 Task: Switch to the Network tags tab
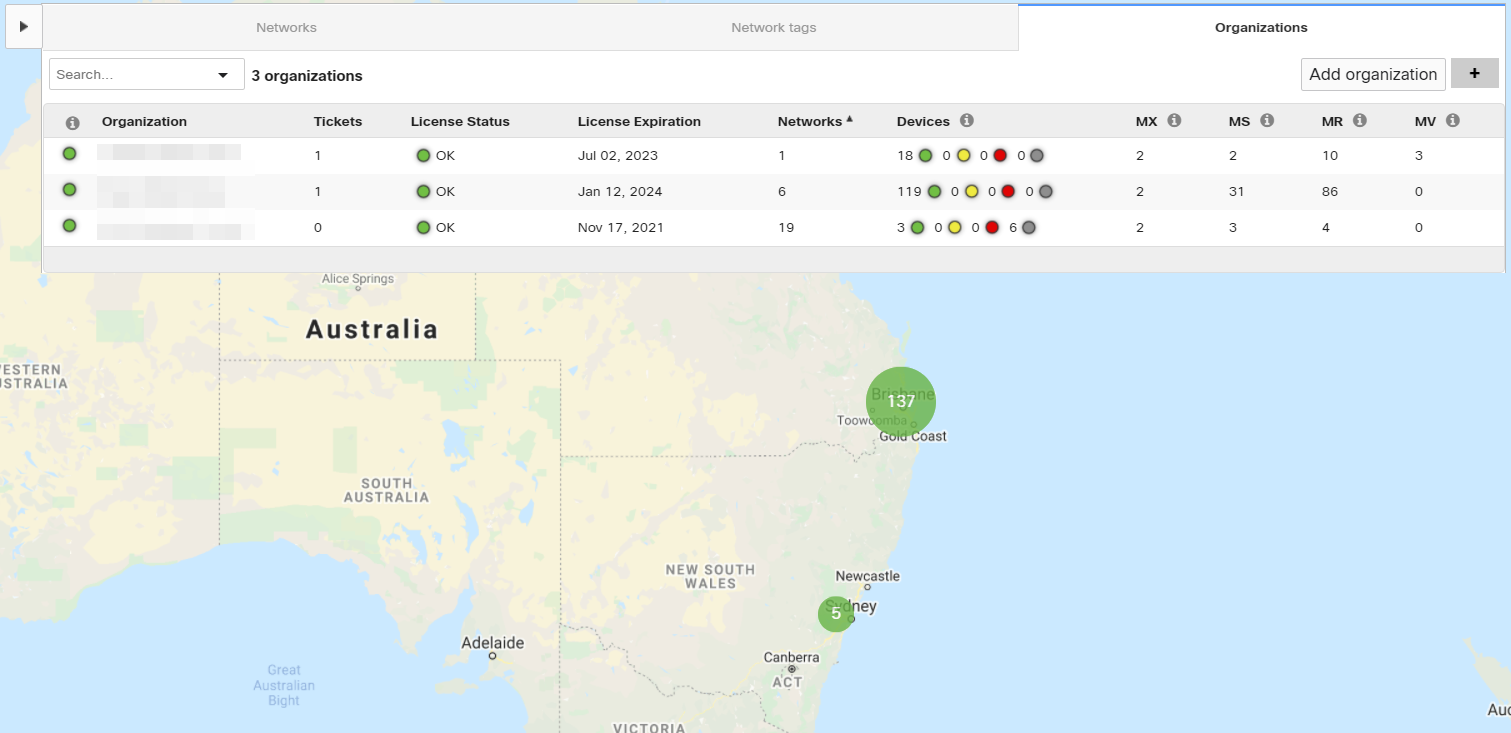tap(773, 27)
